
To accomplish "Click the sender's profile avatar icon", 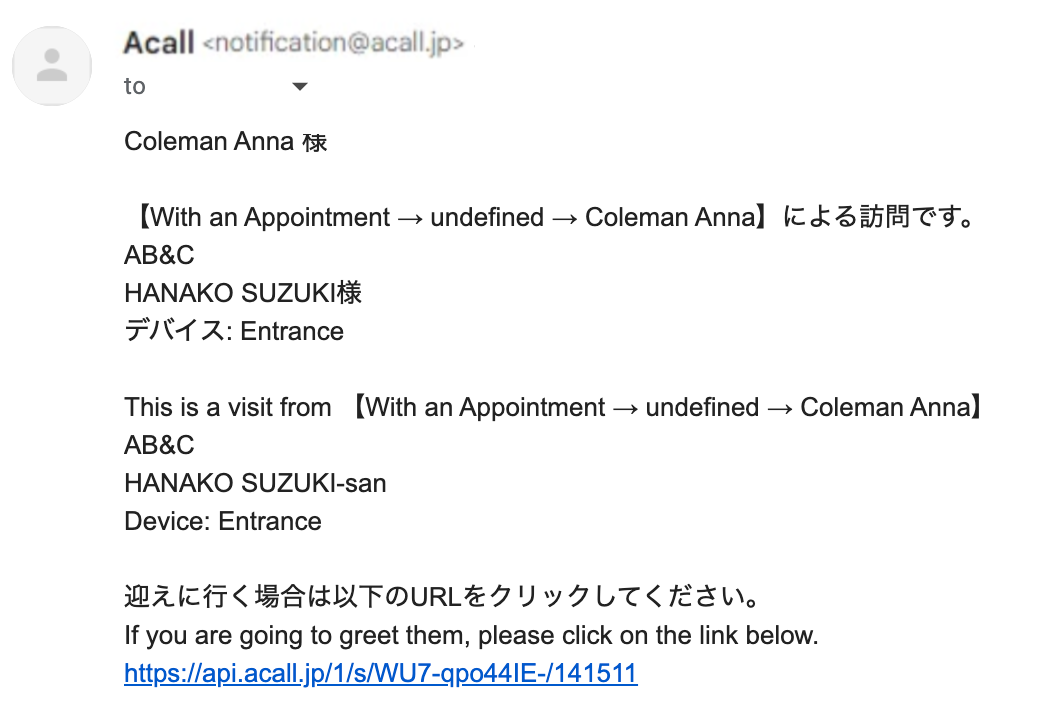I will coord(52,66).
